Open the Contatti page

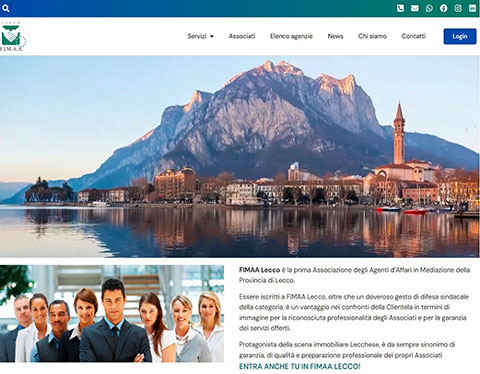414,36
